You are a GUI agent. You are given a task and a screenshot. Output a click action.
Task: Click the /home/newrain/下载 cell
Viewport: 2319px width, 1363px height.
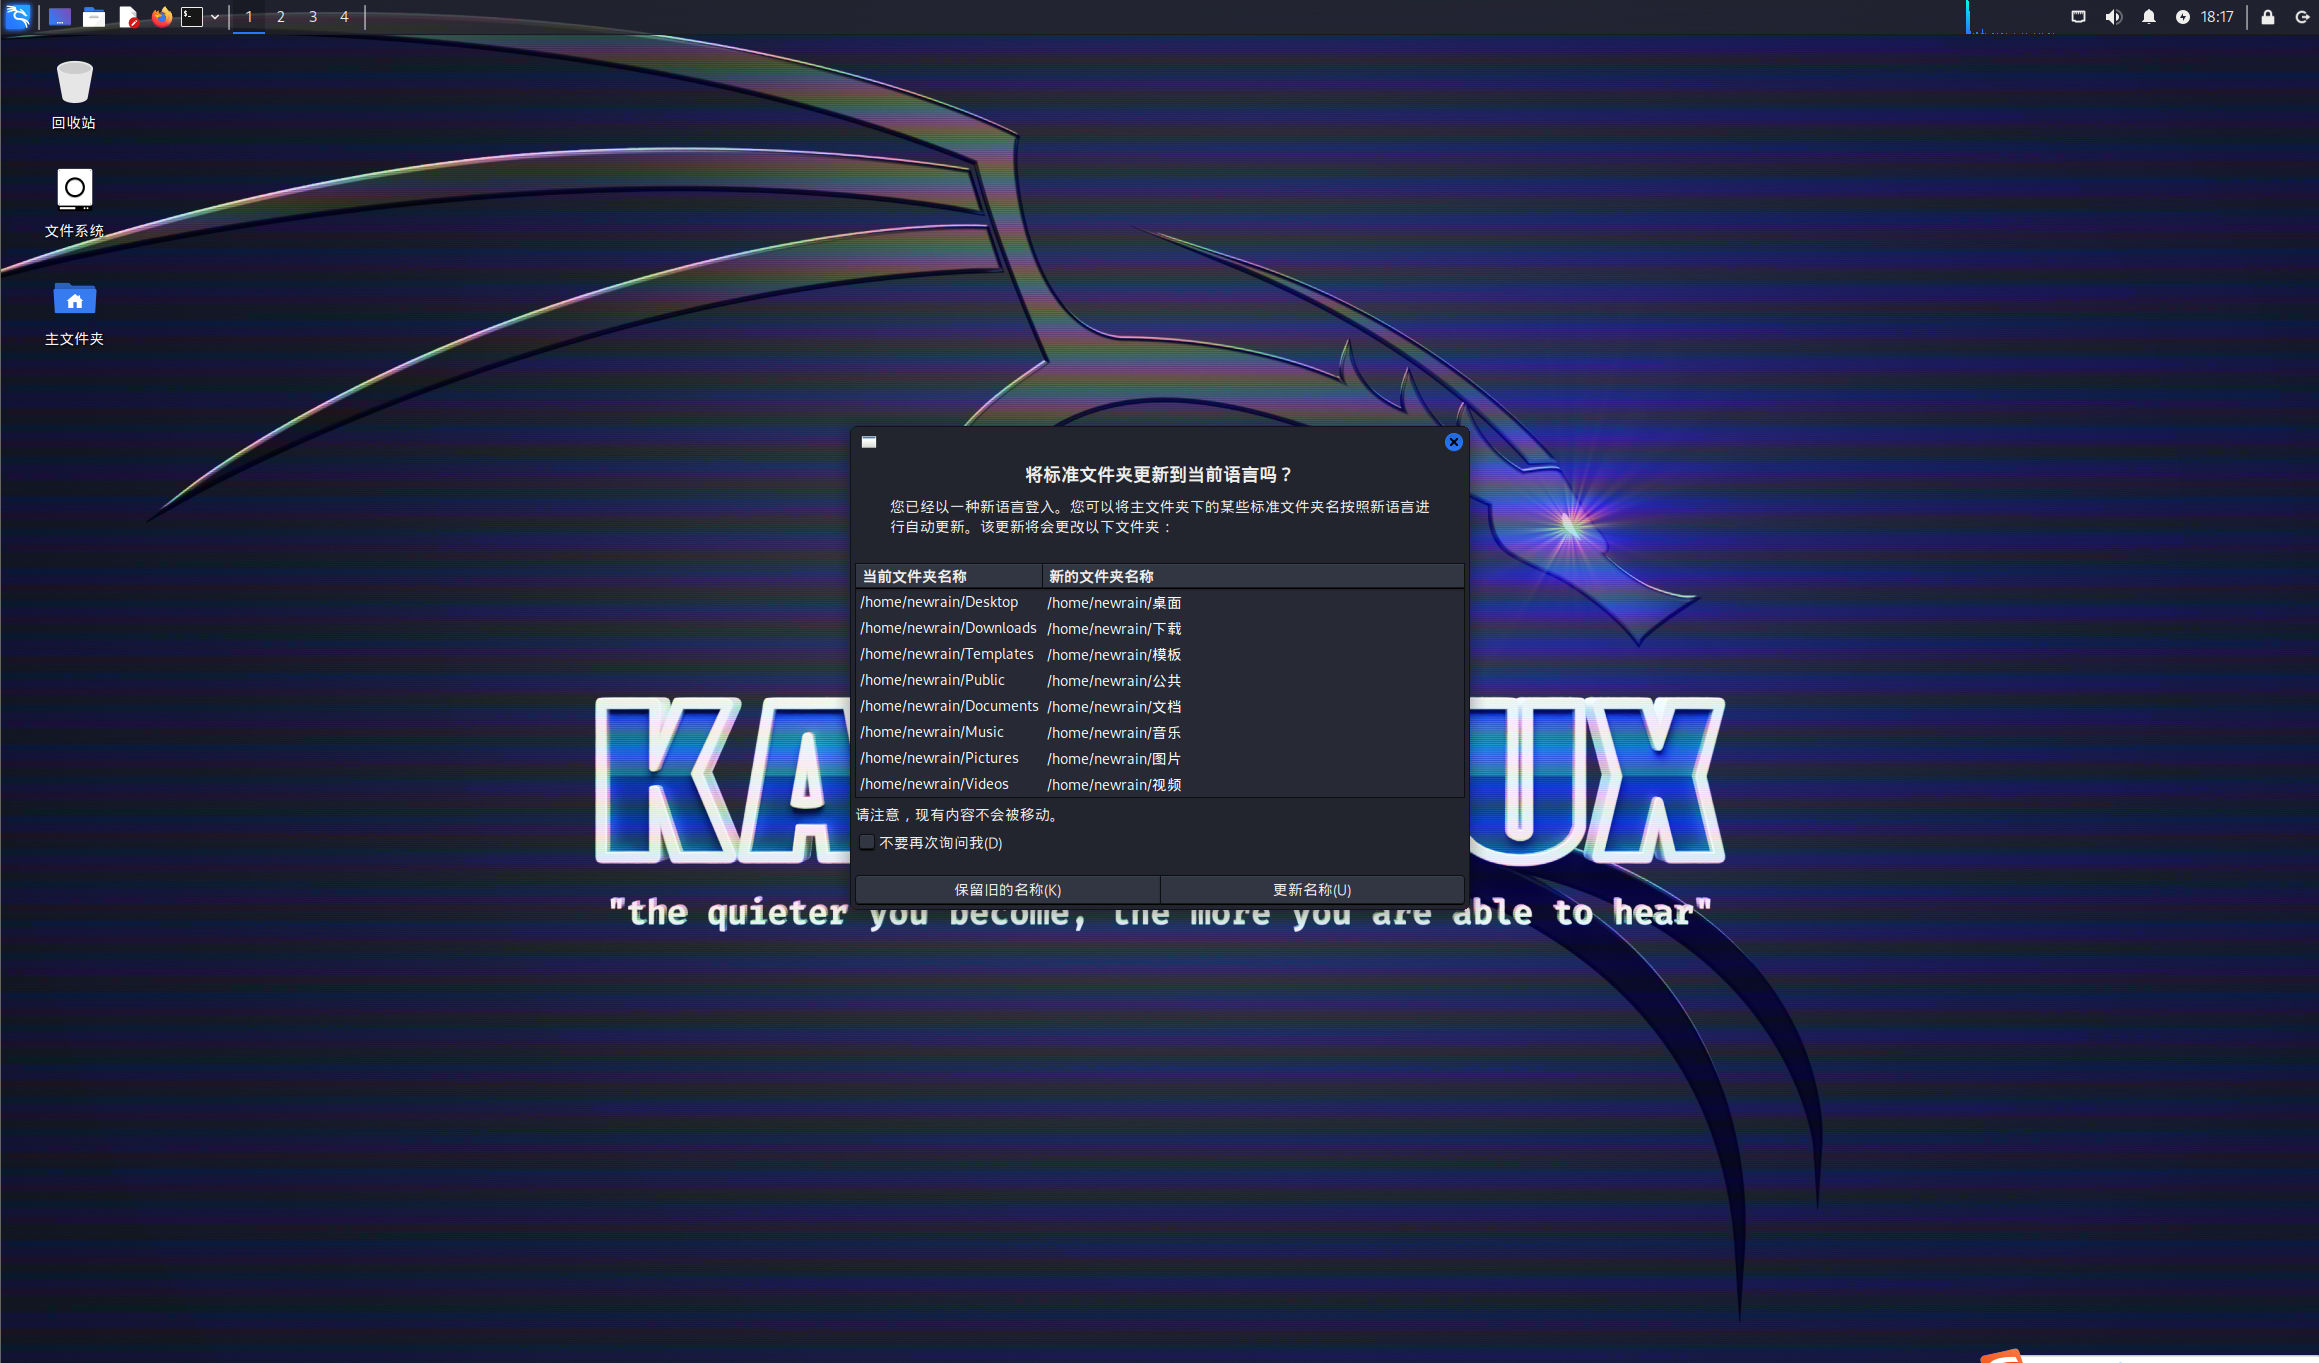(1114, 629)
